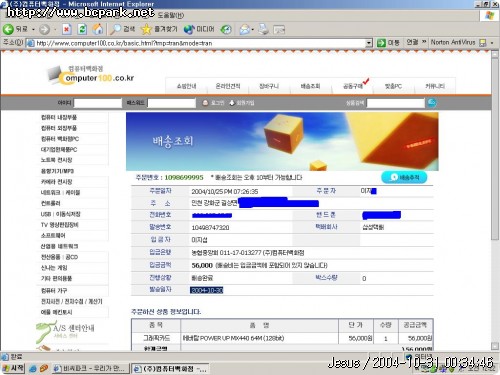Click the Mail envelope toolbar icon

pos(245,30)
